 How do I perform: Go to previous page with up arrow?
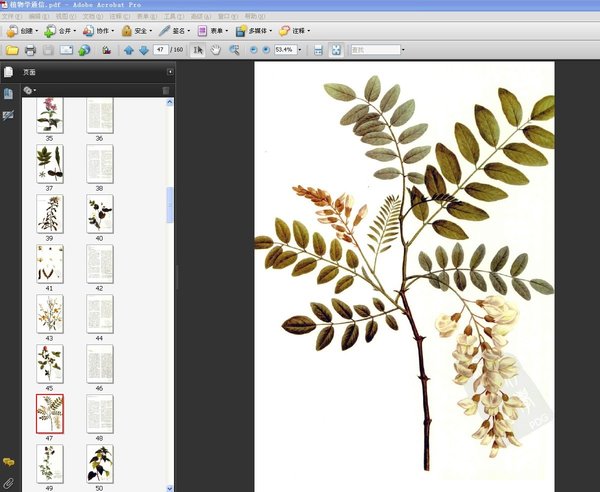click(128, 50)
